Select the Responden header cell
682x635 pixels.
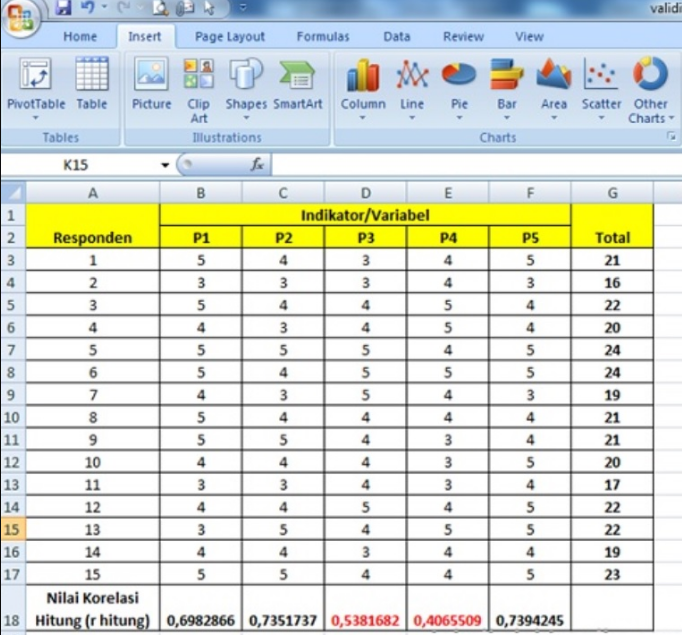pos(93,227)
